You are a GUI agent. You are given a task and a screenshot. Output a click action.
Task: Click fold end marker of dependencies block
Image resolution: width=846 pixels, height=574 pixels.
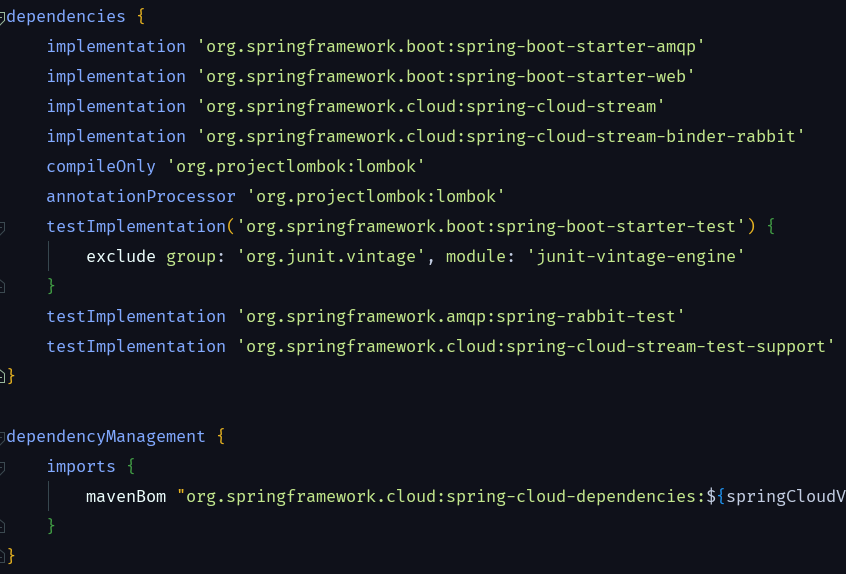click(2, 376)
